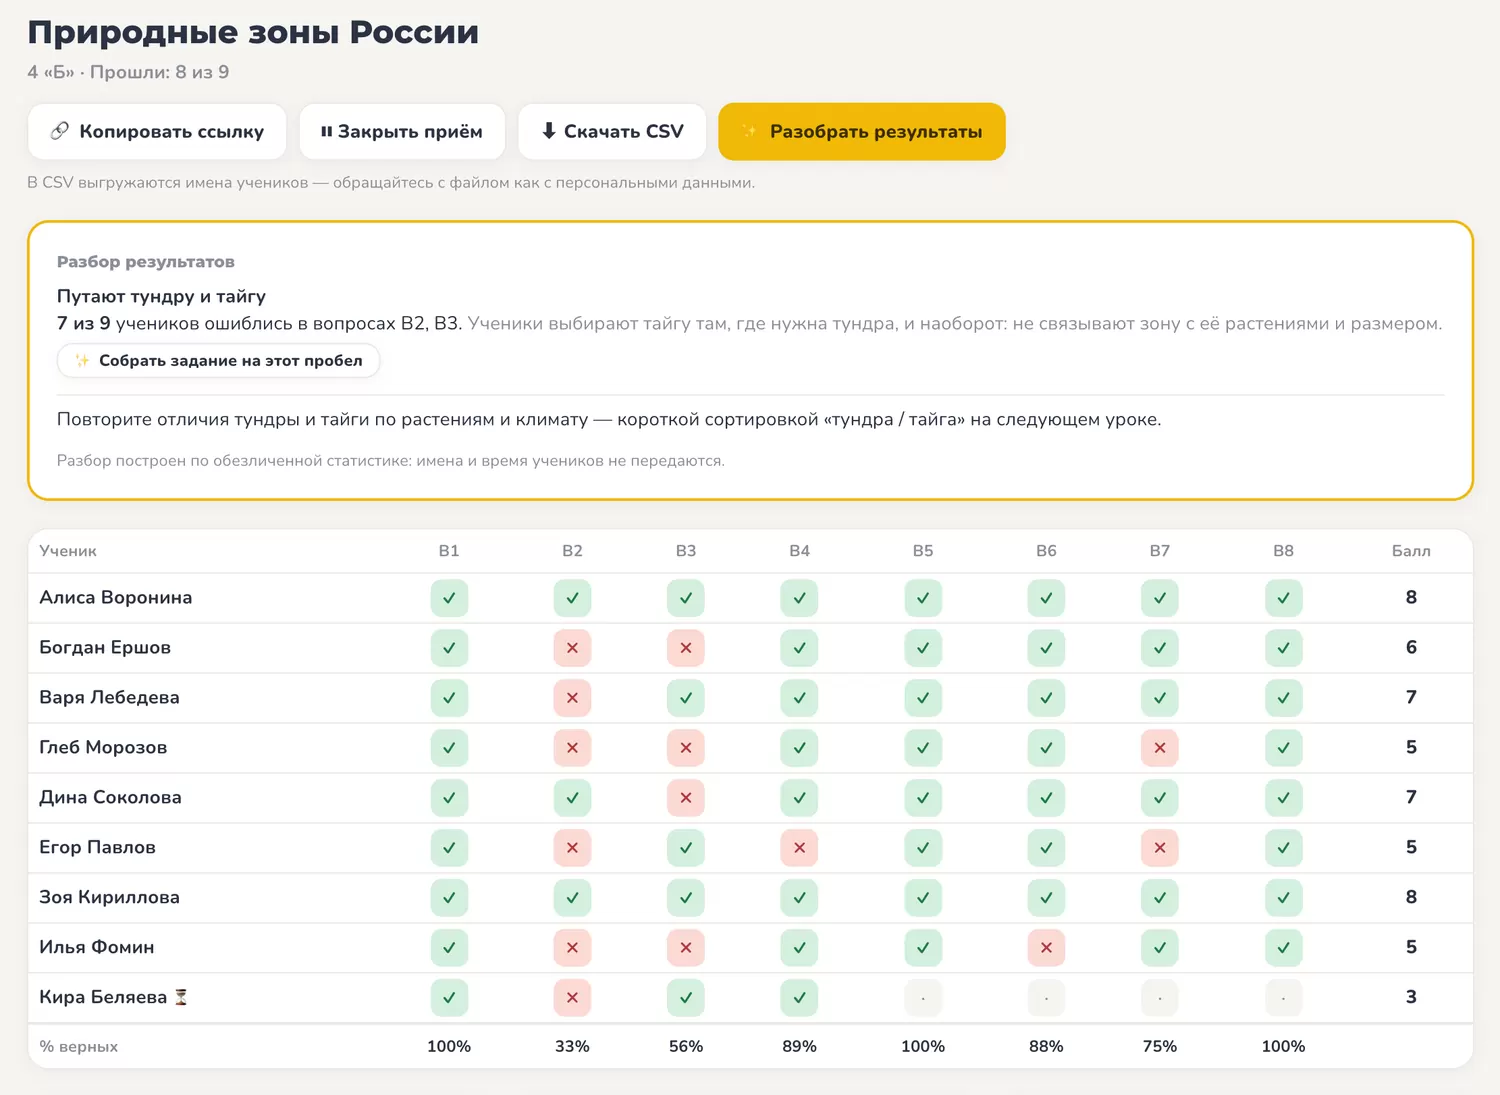Click Богдан Ершов's red cross under В3
This screenshot has width=1500, height=1095.
point(686,648)
